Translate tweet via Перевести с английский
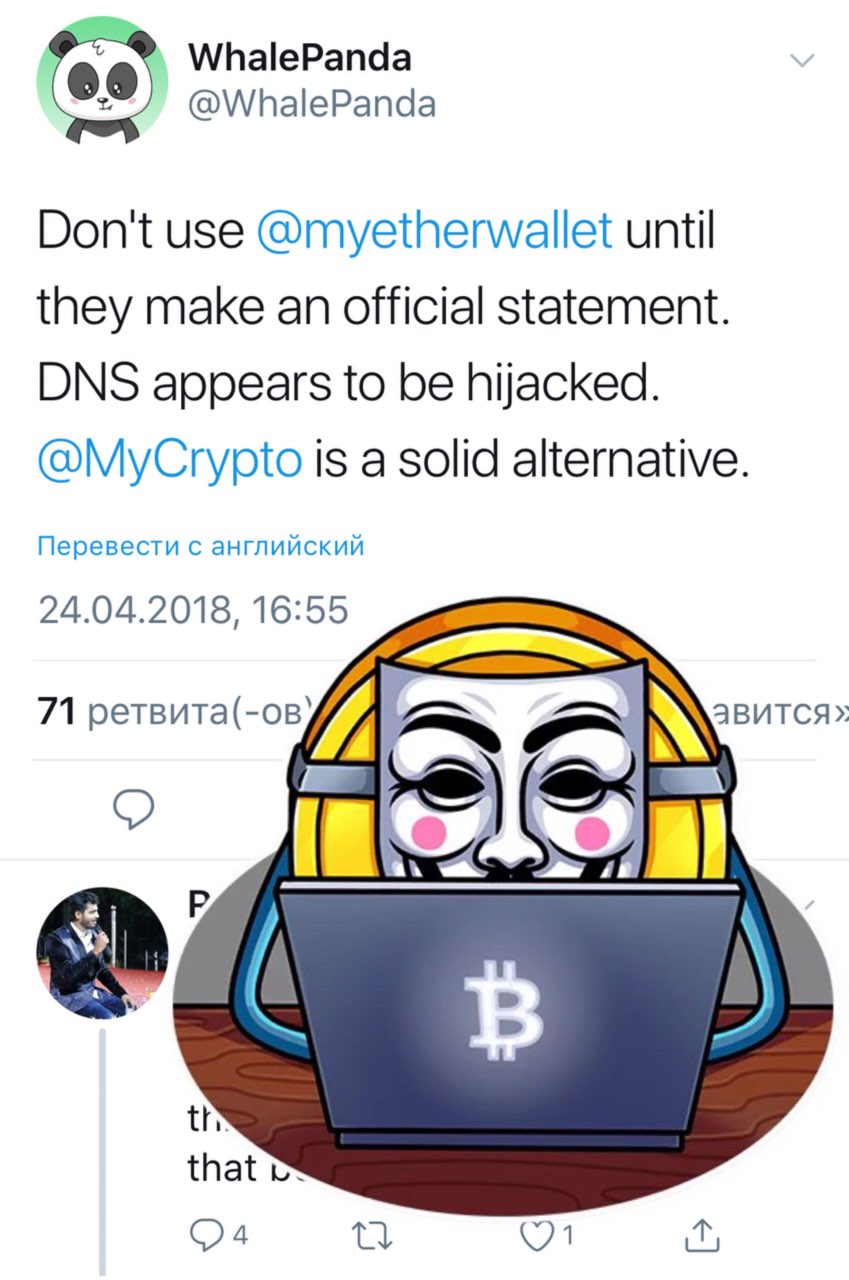This screenshot has height=1280, width=849. point(200,547)
